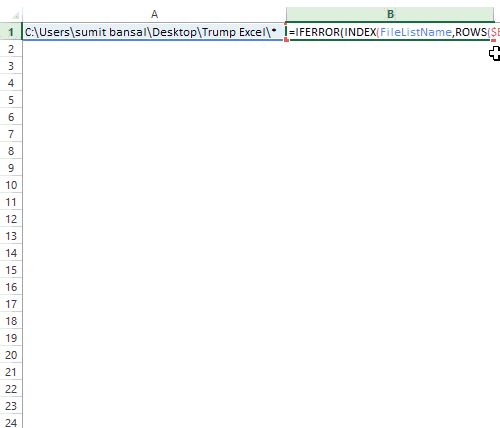The image size is (500, 428).
Task: Click row header 13
Action: 11,236
